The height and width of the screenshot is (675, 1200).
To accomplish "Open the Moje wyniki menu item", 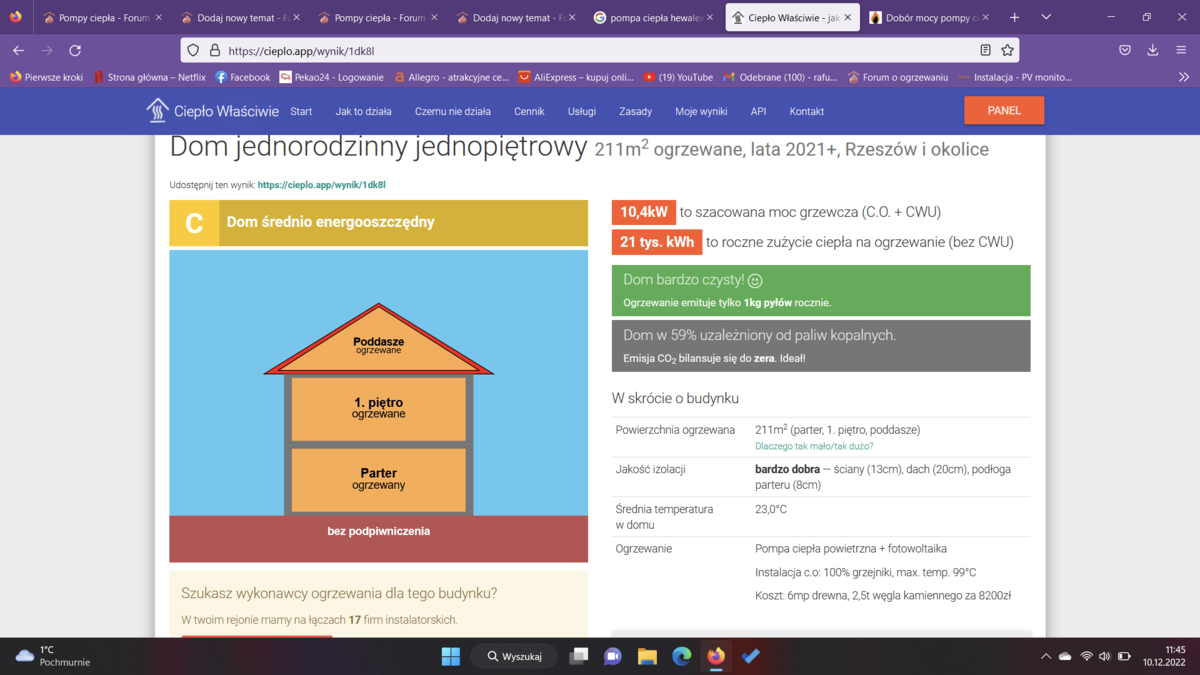I will 701,111.
